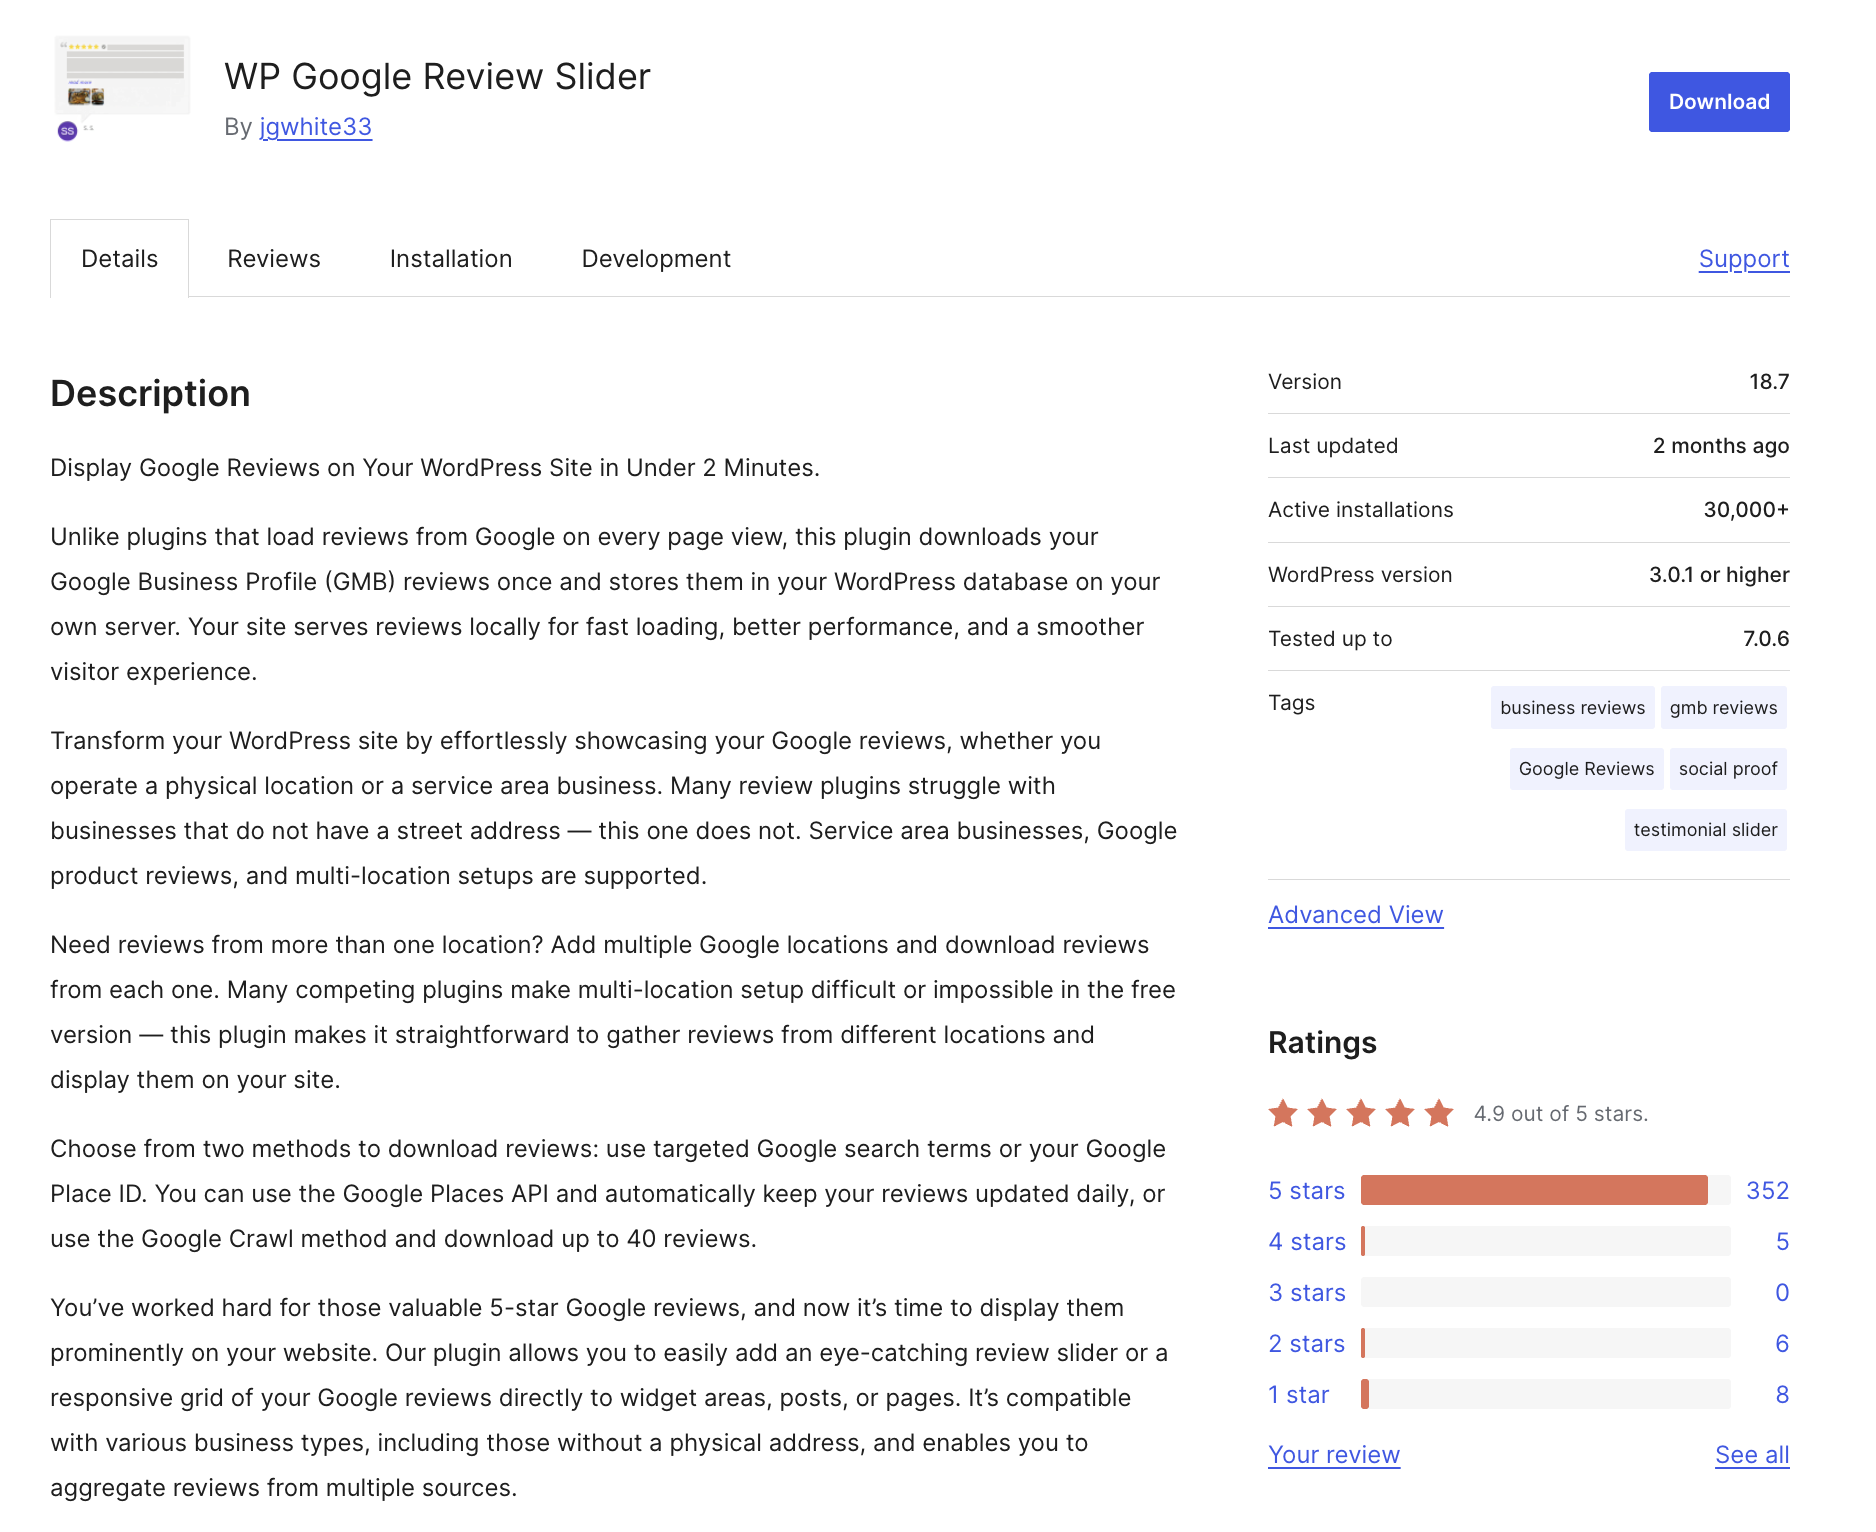Click the count 6 for 2 stars
This screenshot has width=1876, height=1532.
click(x=1781, y=1344)
